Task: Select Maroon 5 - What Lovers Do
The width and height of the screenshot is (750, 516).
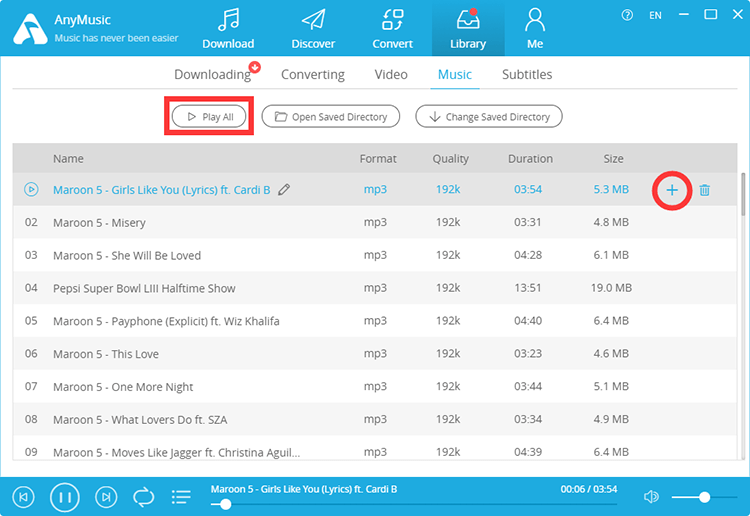Action: (x=375, y=419)
